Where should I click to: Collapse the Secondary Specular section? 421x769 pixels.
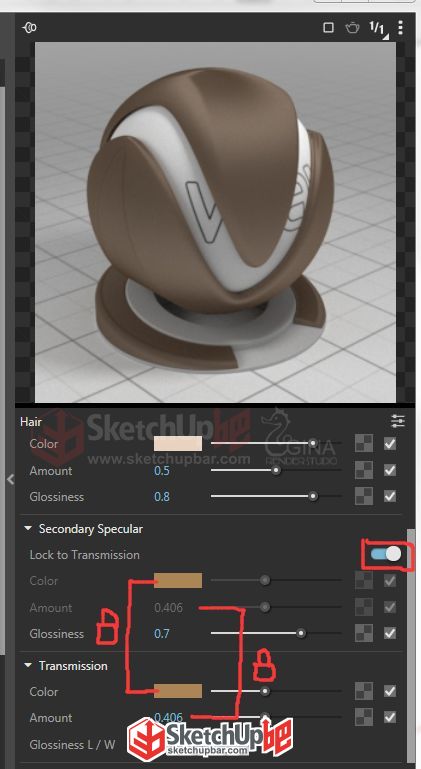pyautogui.click(x=28, y=529)
